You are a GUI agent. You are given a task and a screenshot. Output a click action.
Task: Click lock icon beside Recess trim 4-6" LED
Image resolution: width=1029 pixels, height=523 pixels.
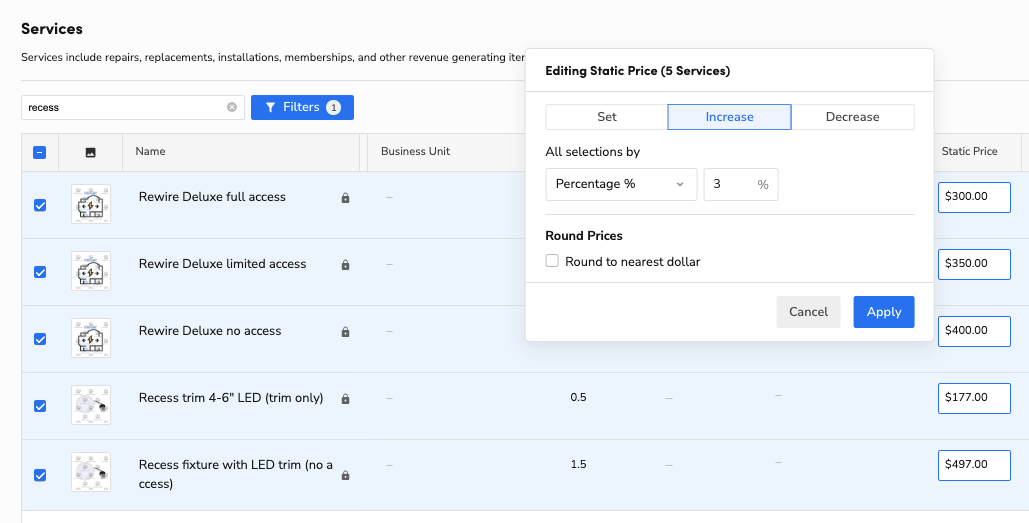[x=345, y=398]
